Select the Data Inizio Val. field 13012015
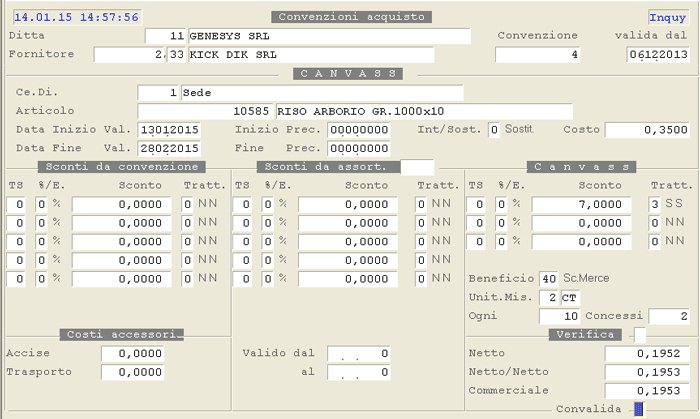The width and height of the screenshot is (700, 419). (169, 130)
